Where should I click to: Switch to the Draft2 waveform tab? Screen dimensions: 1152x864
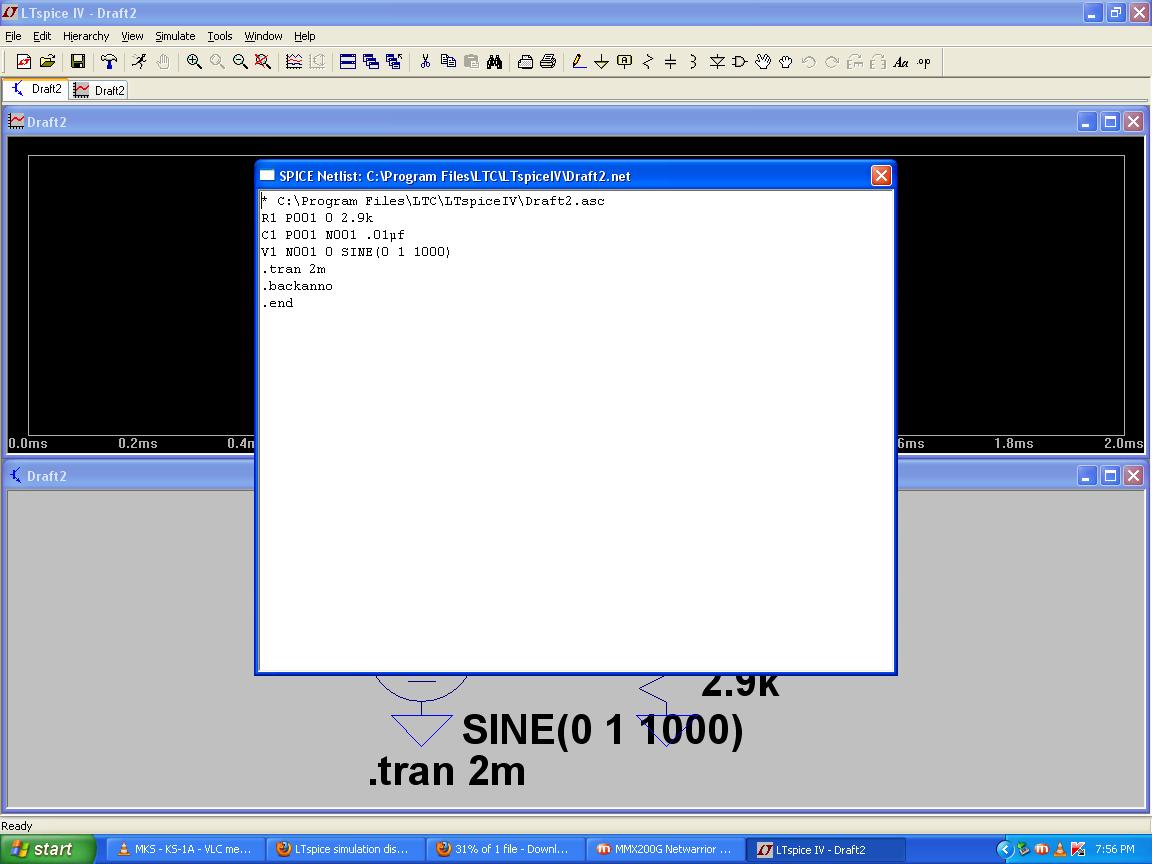99,90
